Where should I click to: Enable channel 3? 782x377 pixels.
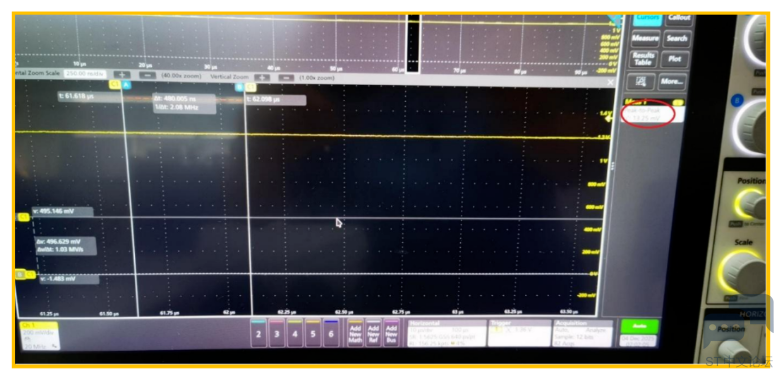click(x=276, y=333)
